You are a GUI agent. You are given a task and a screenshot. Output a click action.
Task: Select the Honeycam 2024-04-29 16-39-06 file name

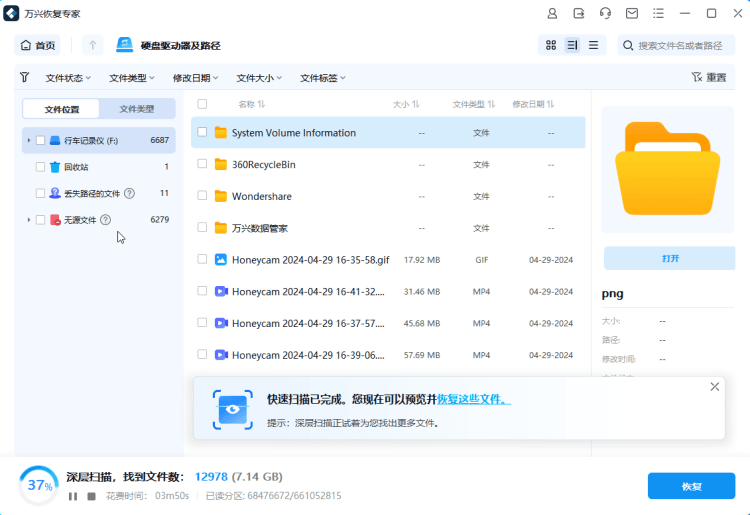(308, 355)
